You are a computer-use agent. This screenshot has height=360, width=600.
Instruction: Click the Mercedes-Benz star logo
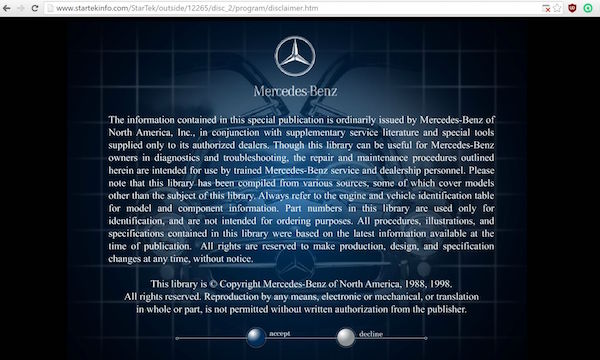[295, 56]
